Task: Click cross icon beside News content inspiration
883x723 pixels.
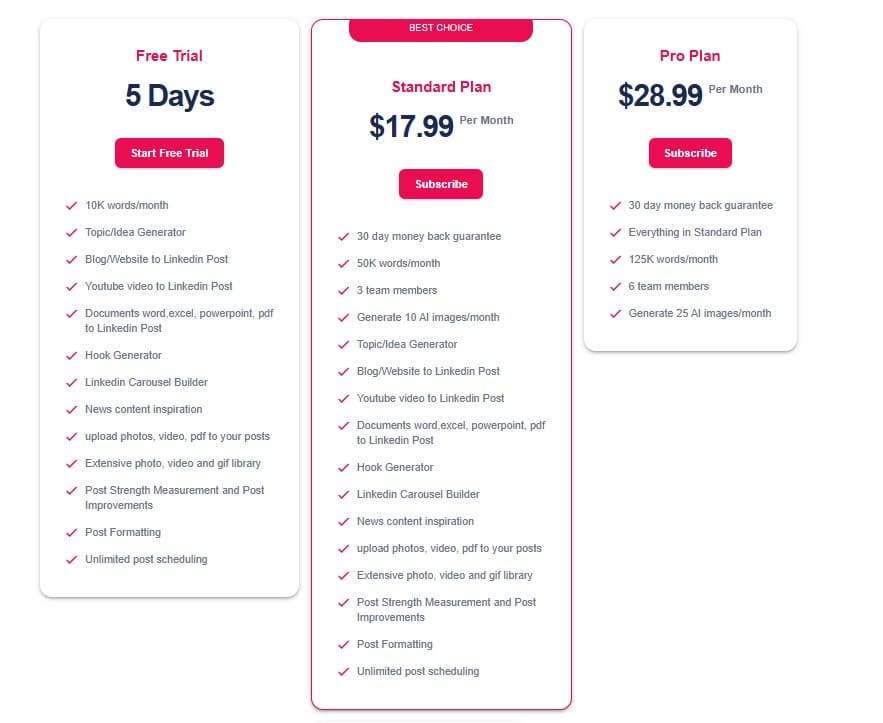Action: pyautogui.click(x=71, y=409)
